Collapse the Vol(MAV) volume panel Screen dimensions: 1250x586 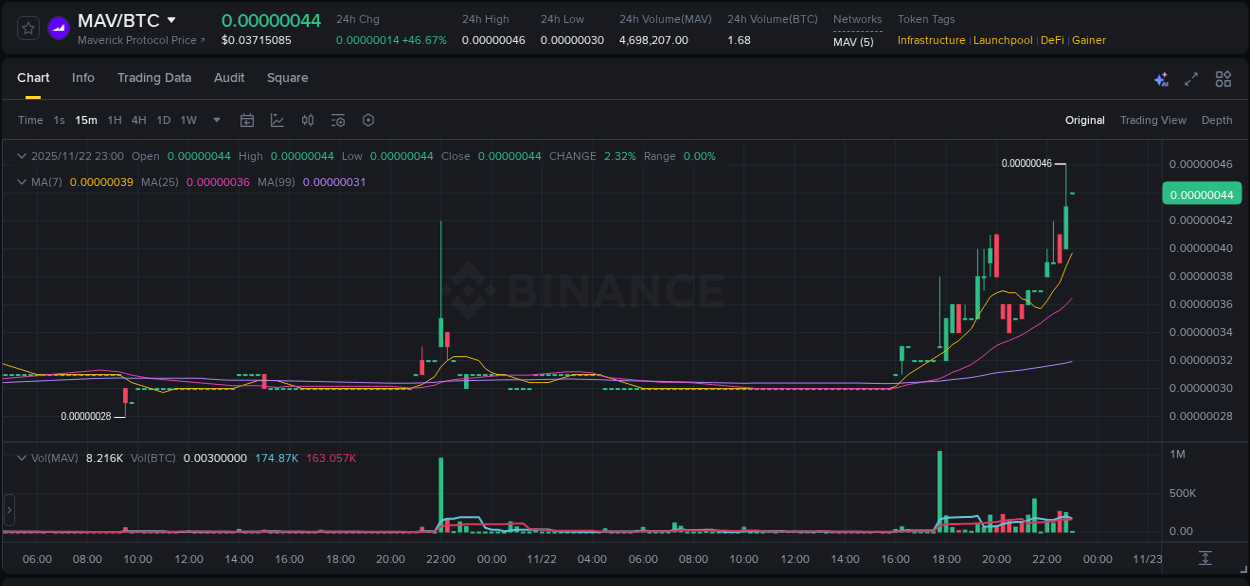pyautogui.click(x=20, y=456)
